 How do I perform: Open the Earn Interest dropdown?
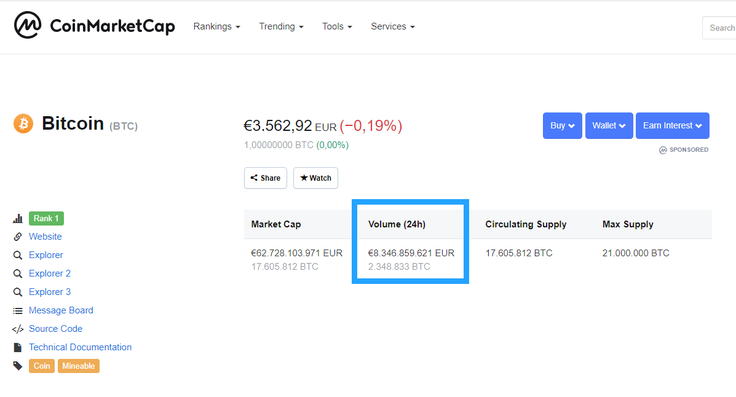673,126
